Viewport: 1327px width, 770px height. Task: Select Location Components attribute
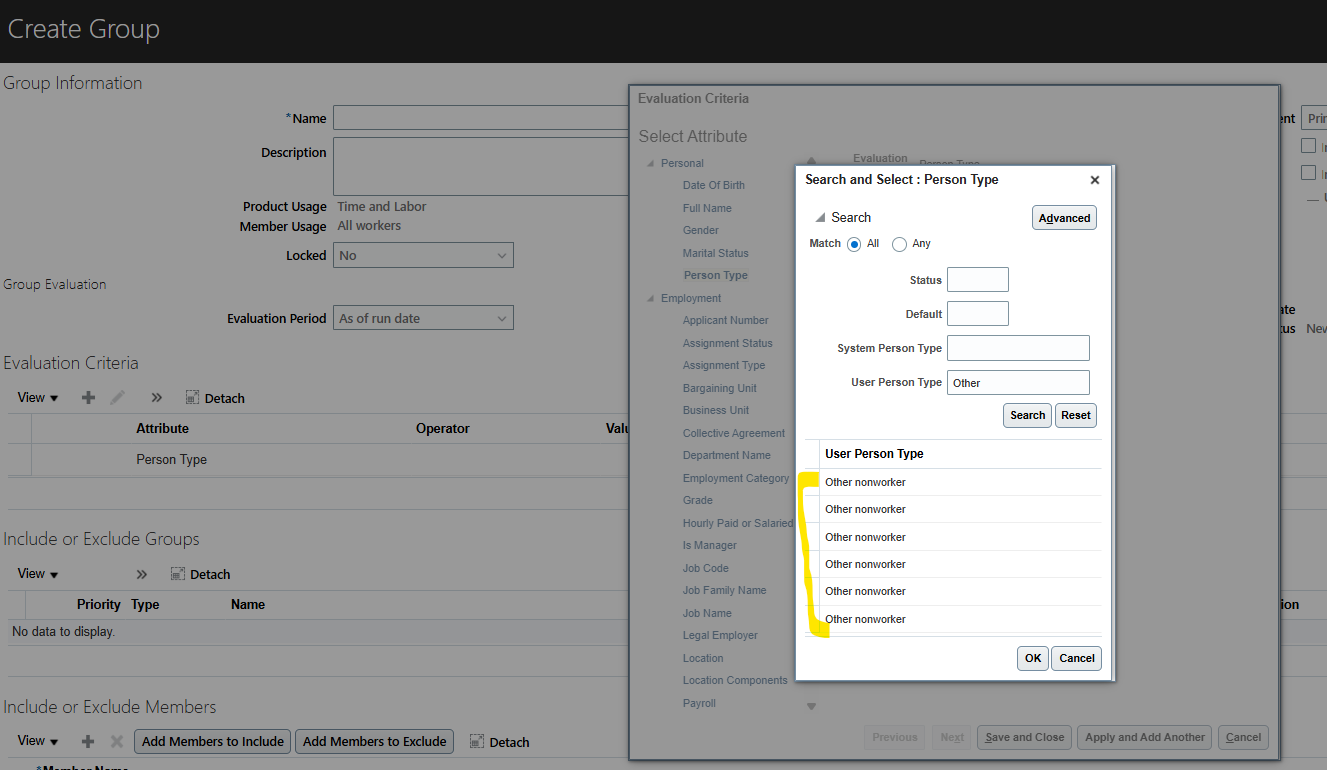click(735, 680)
